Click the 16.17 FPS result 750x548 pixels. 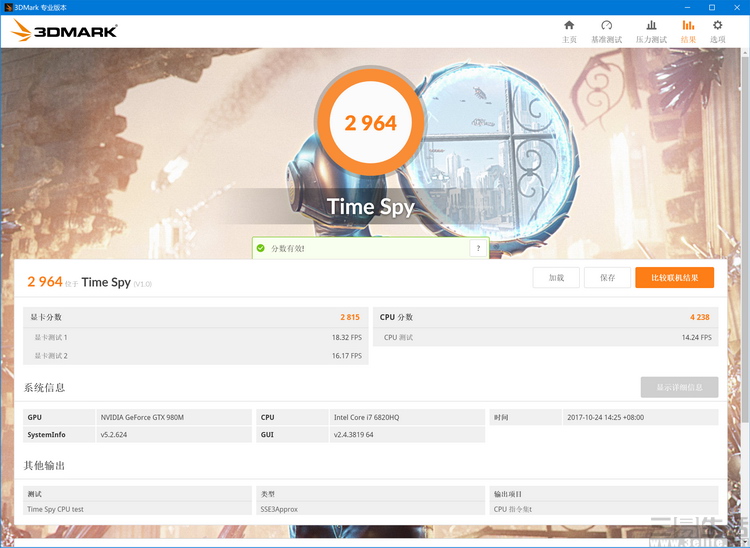tap(347, 356)
